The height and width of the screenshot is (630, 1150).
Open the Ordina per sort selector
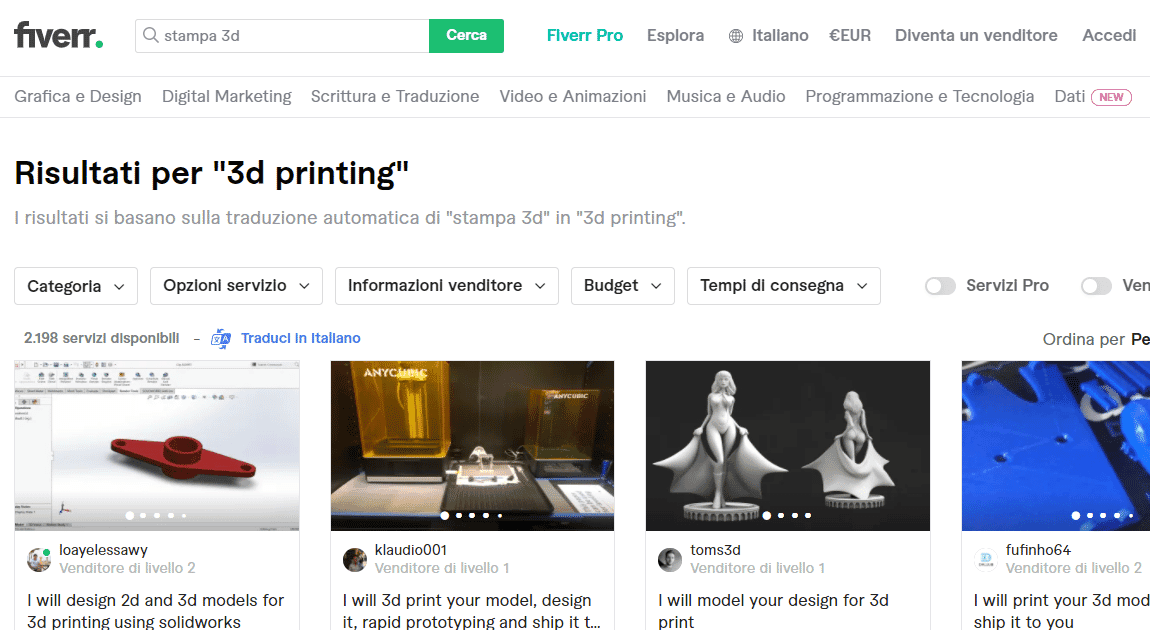coord(1096,340)
